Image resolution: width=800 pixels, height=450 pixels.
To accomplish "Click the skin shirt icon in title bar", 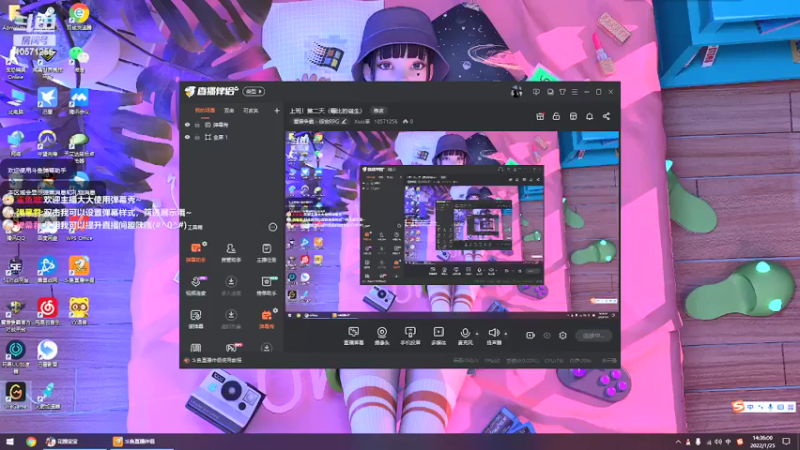I will pos(562,92).
